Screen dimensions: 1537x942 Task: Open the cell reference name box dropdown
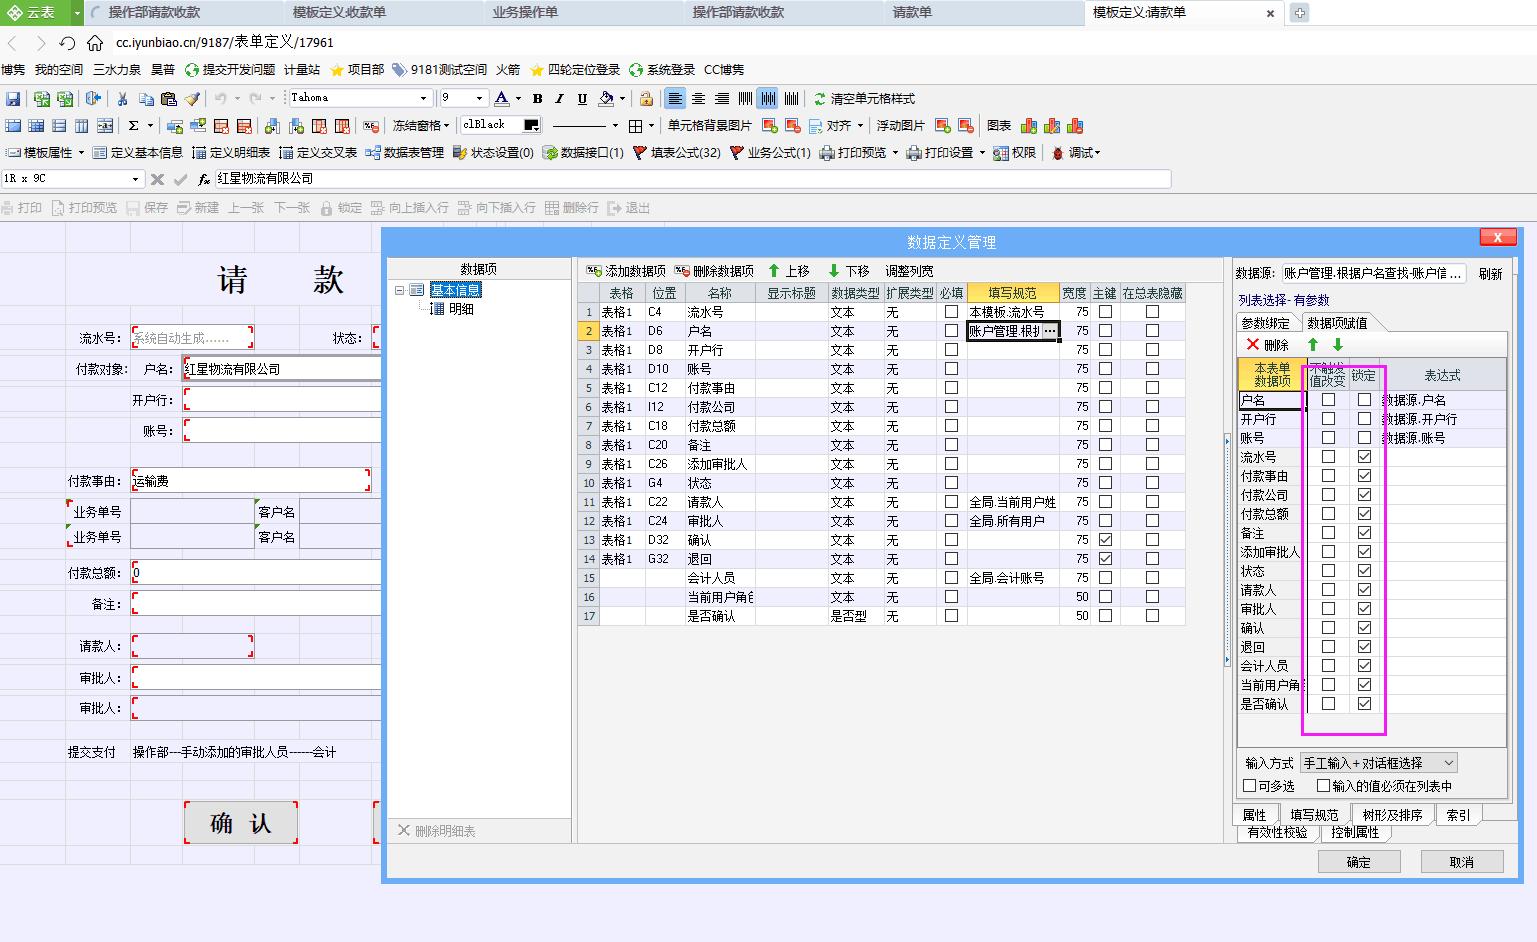tap(135, 179)
